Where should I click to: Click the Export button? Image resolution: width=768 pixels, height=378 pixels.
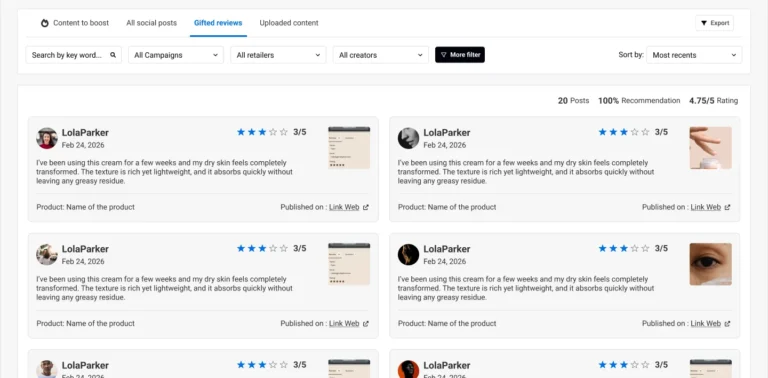click(x=715, y=23)
